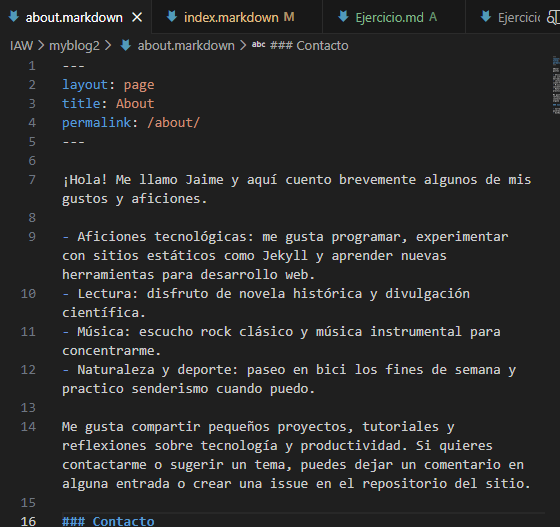Viewport: 560px width, 527px height.
Task: Open the IAW breadcrumb folder
Action: point(21,46)
